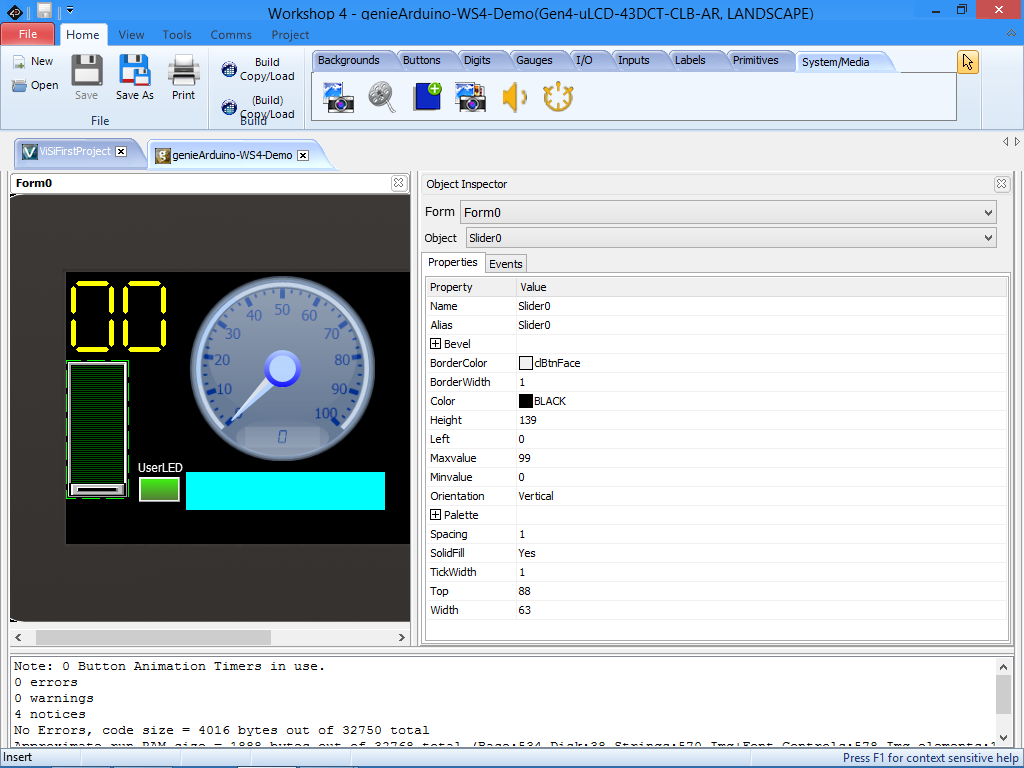Screen dimensions: 1024x768
Task: Click the UserLED green indicator on form
Action: [159, 490]
